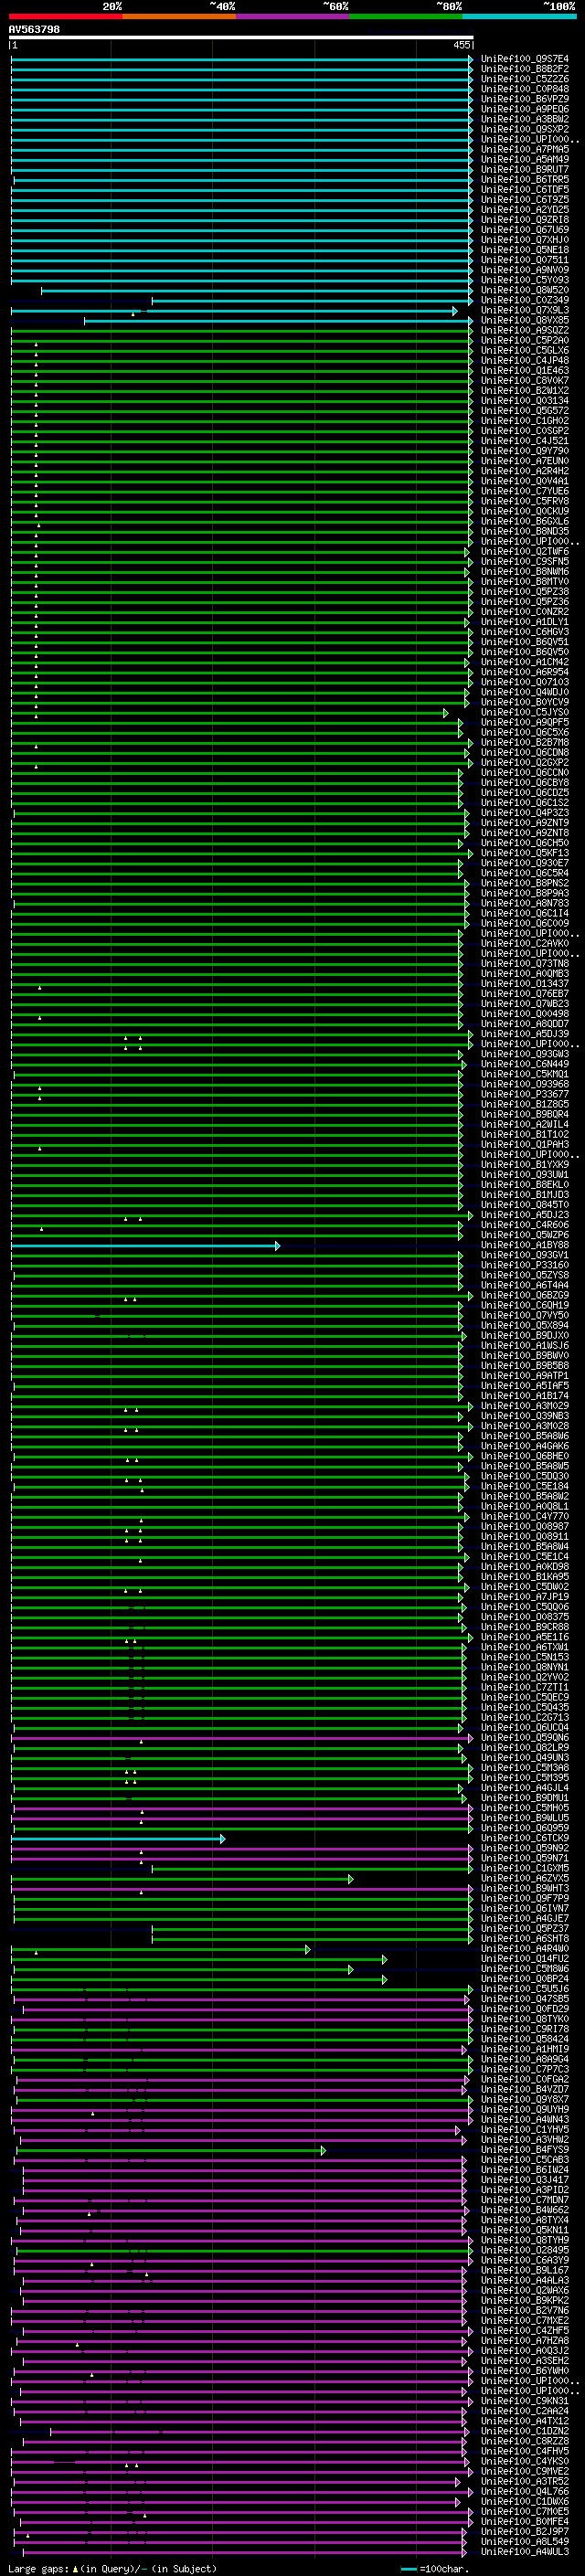Click the UniRef100_P33160 label
585x2576 pixels.
[525, 1266]
